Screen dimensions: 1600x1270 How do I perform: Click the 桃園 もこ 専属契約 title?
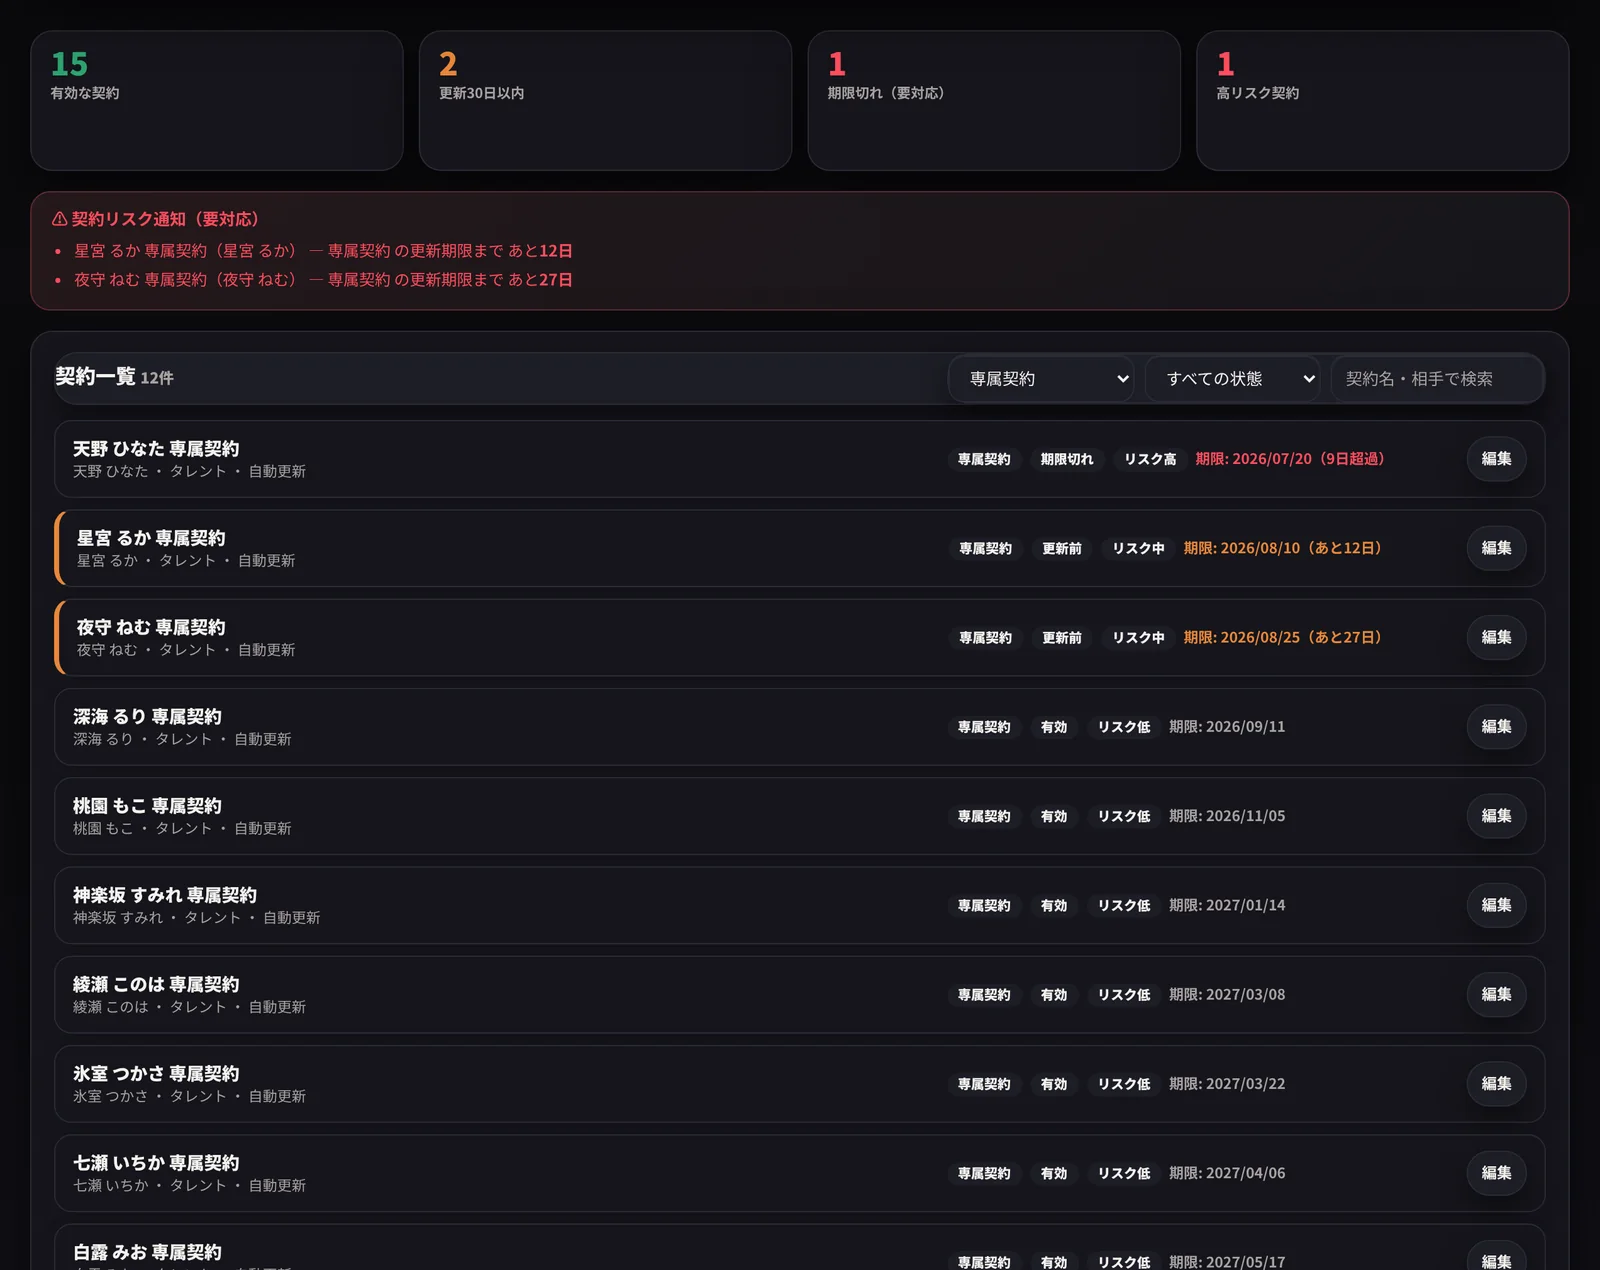pyautogui.click(x=147, y=806)
